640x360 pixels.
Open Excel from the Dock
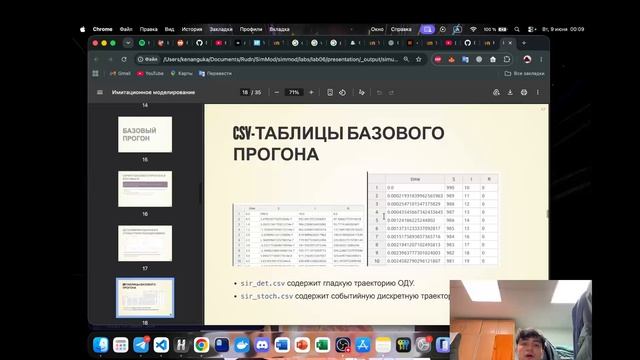[322, 345]
